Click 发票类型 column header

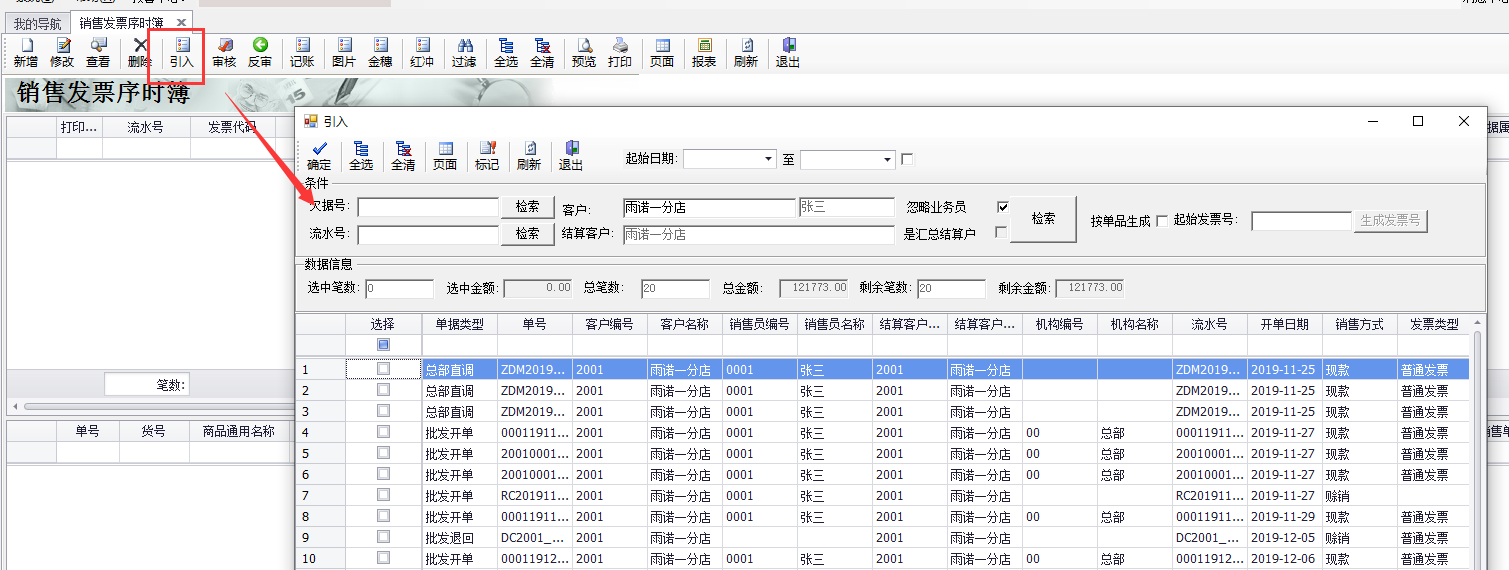(x=1434, y=325)
